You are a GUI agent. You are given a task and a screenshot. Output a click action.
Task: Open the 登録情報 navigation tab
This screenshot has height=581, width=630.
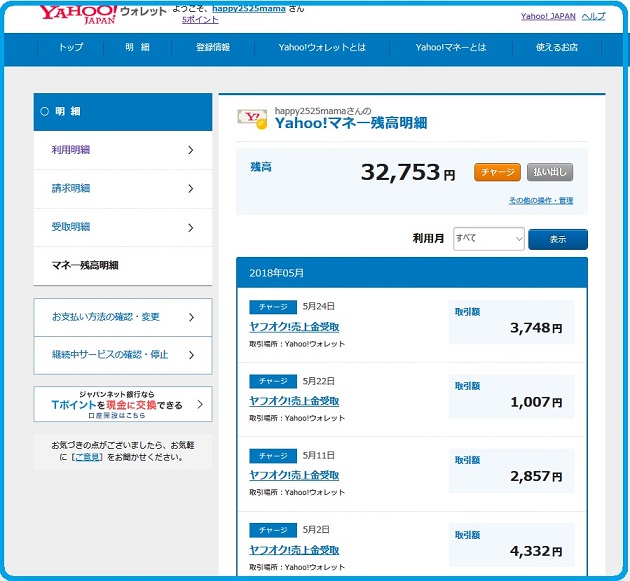click(213, 47)
